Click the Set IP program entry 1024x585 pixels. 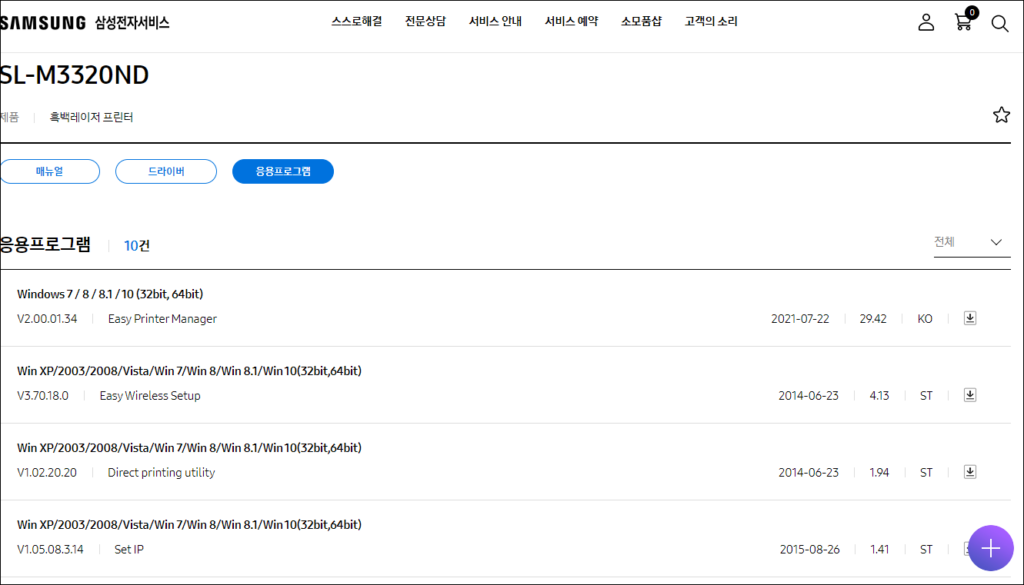coord(129,549)
